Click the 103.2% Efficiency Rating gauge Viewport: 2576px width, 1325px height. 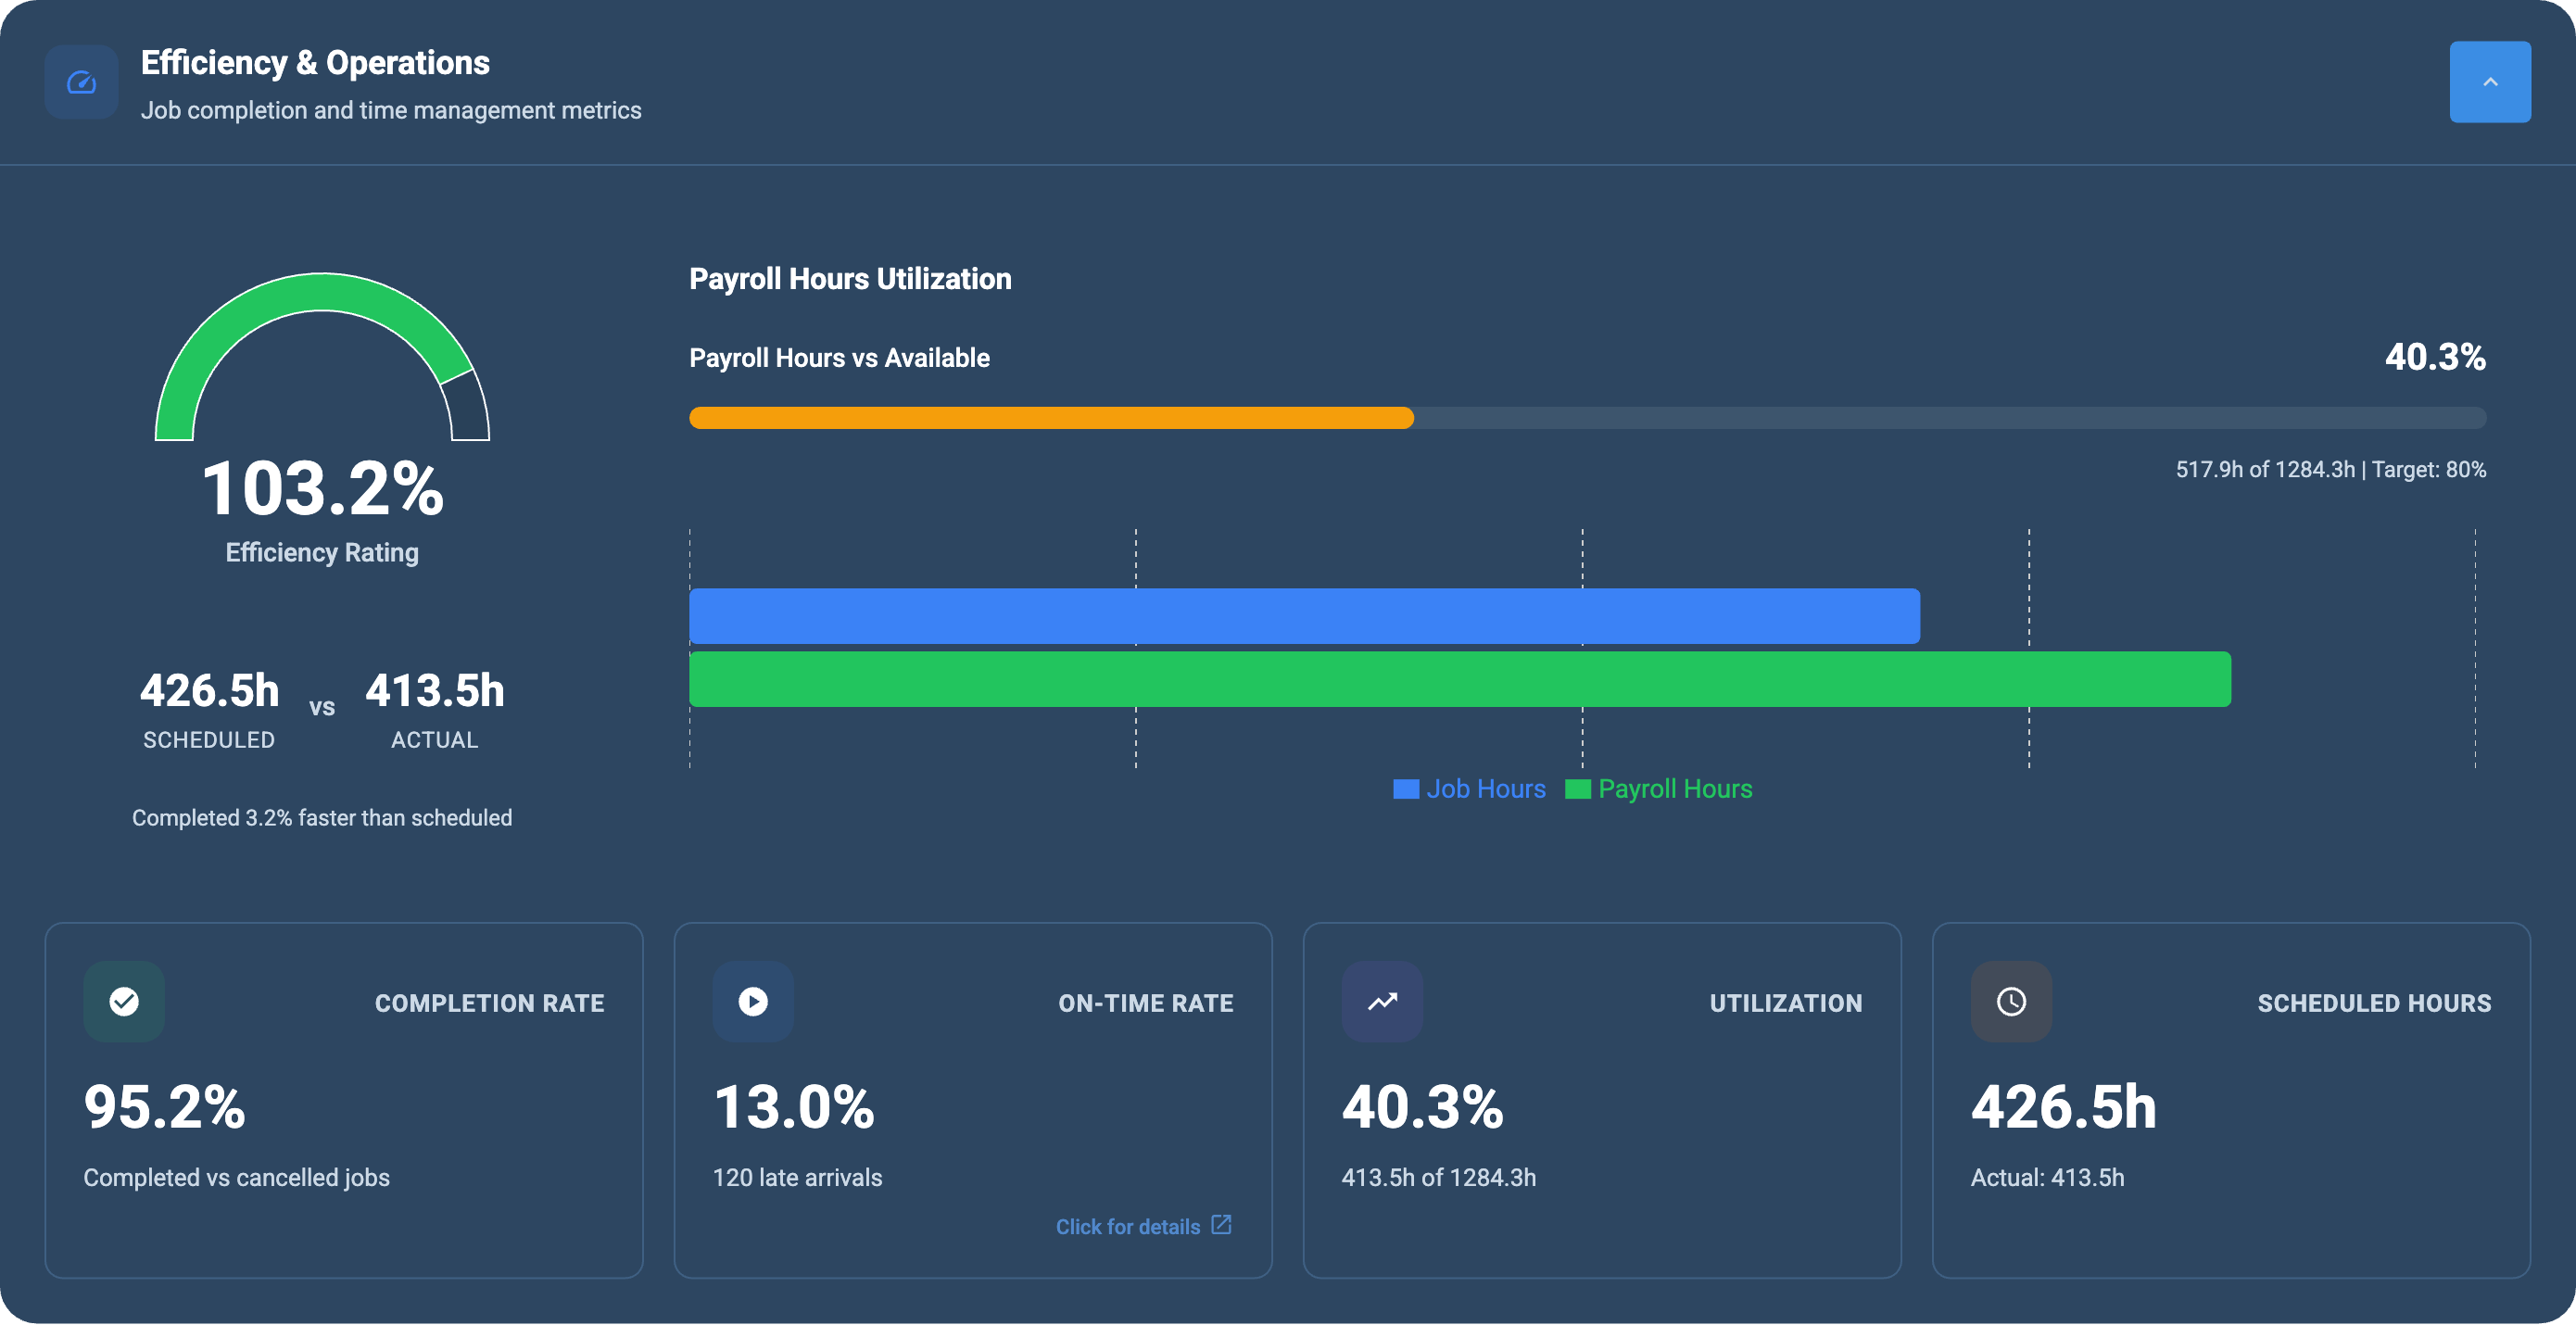[x=321, y=400]
